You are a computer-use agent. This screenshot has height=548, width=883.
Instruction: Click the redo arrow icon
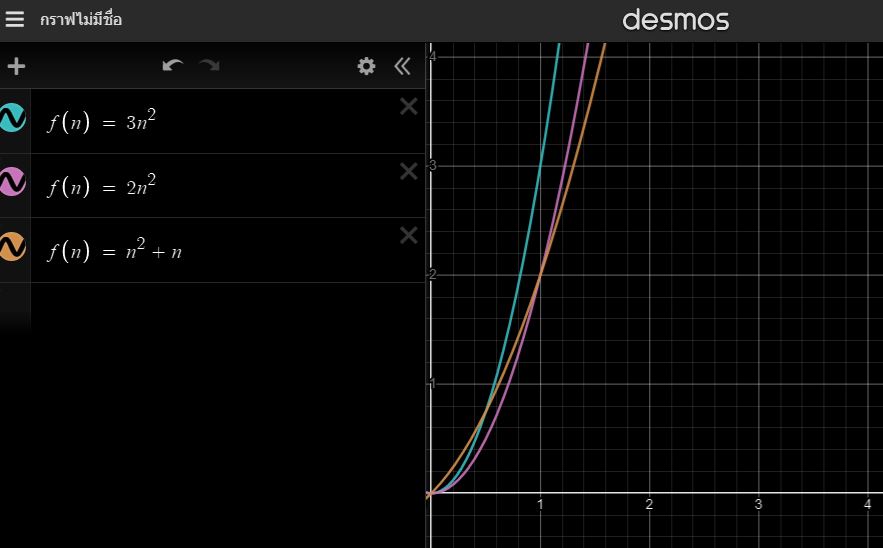209,66
